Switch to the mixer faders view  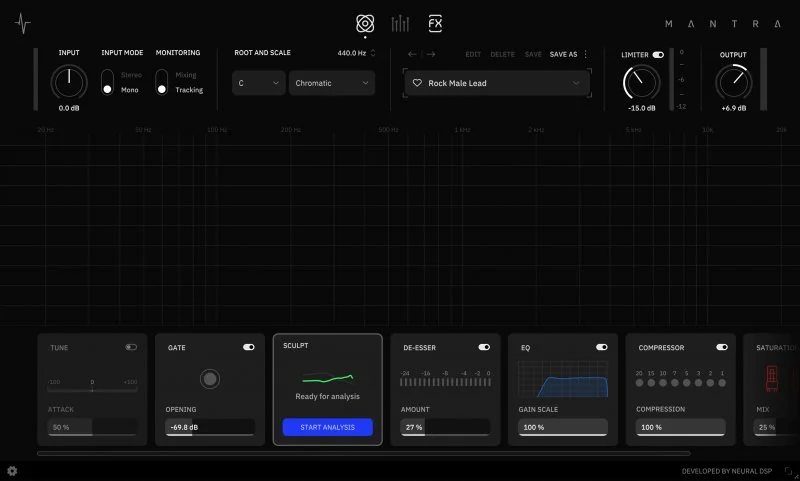[x=400, y=23]
